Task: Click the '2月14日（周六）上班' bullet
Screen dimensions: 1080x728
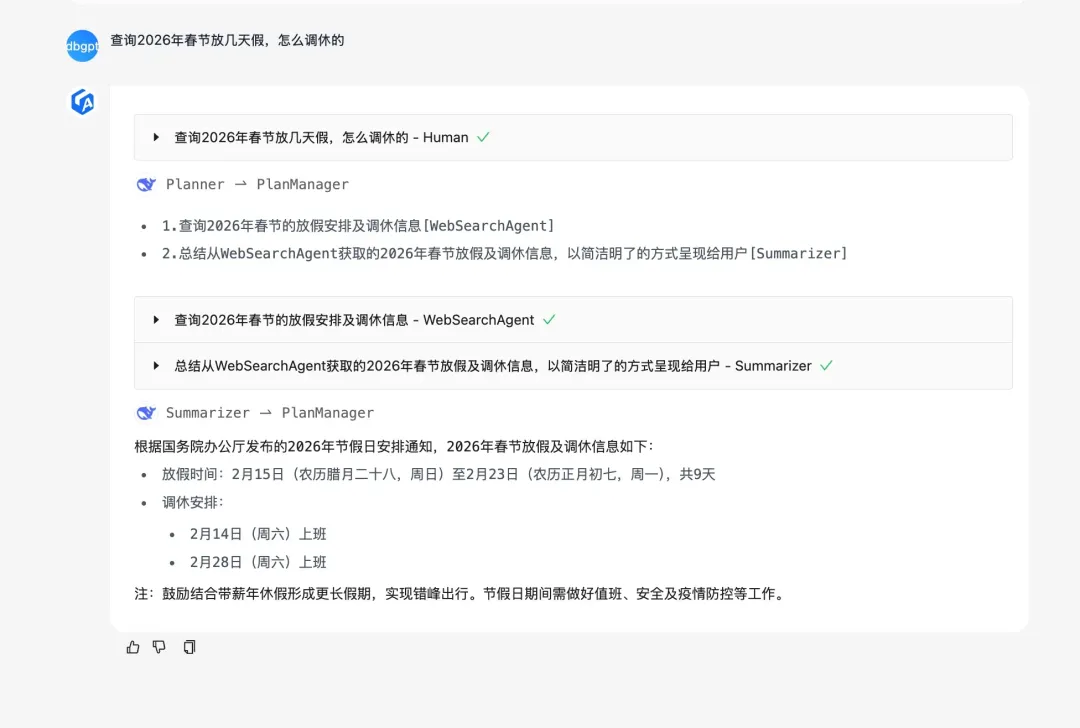Action: 258,534
